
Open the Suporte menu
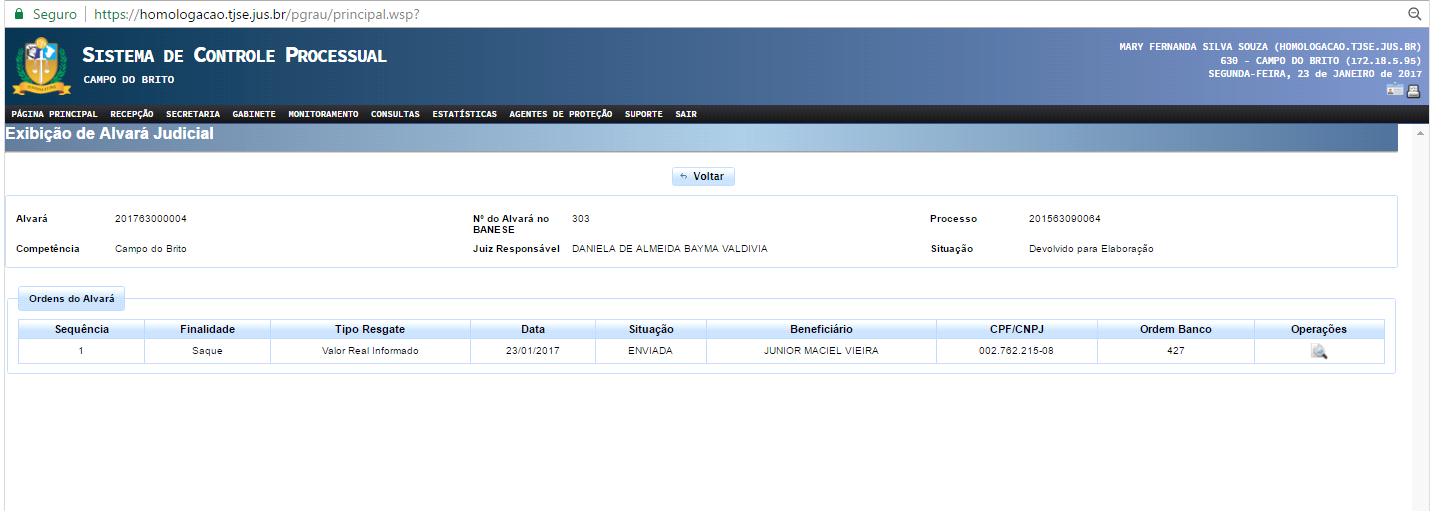click(x=643, y=114)
